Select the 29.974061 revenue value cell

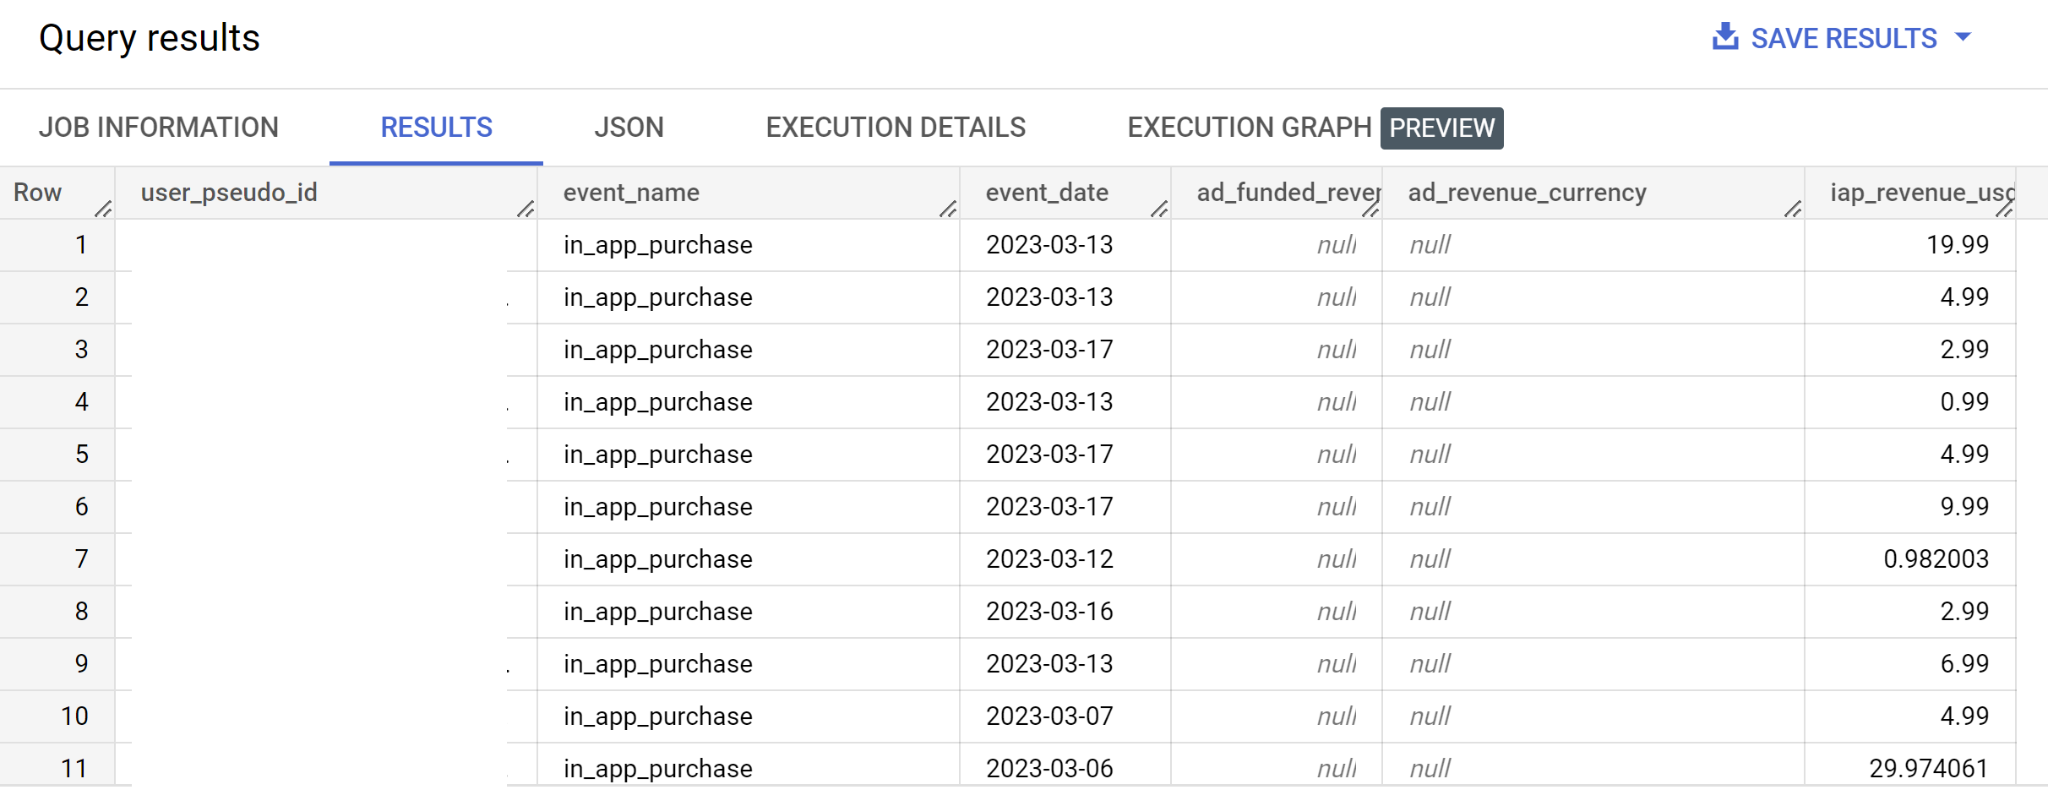tap(1928, 768)
